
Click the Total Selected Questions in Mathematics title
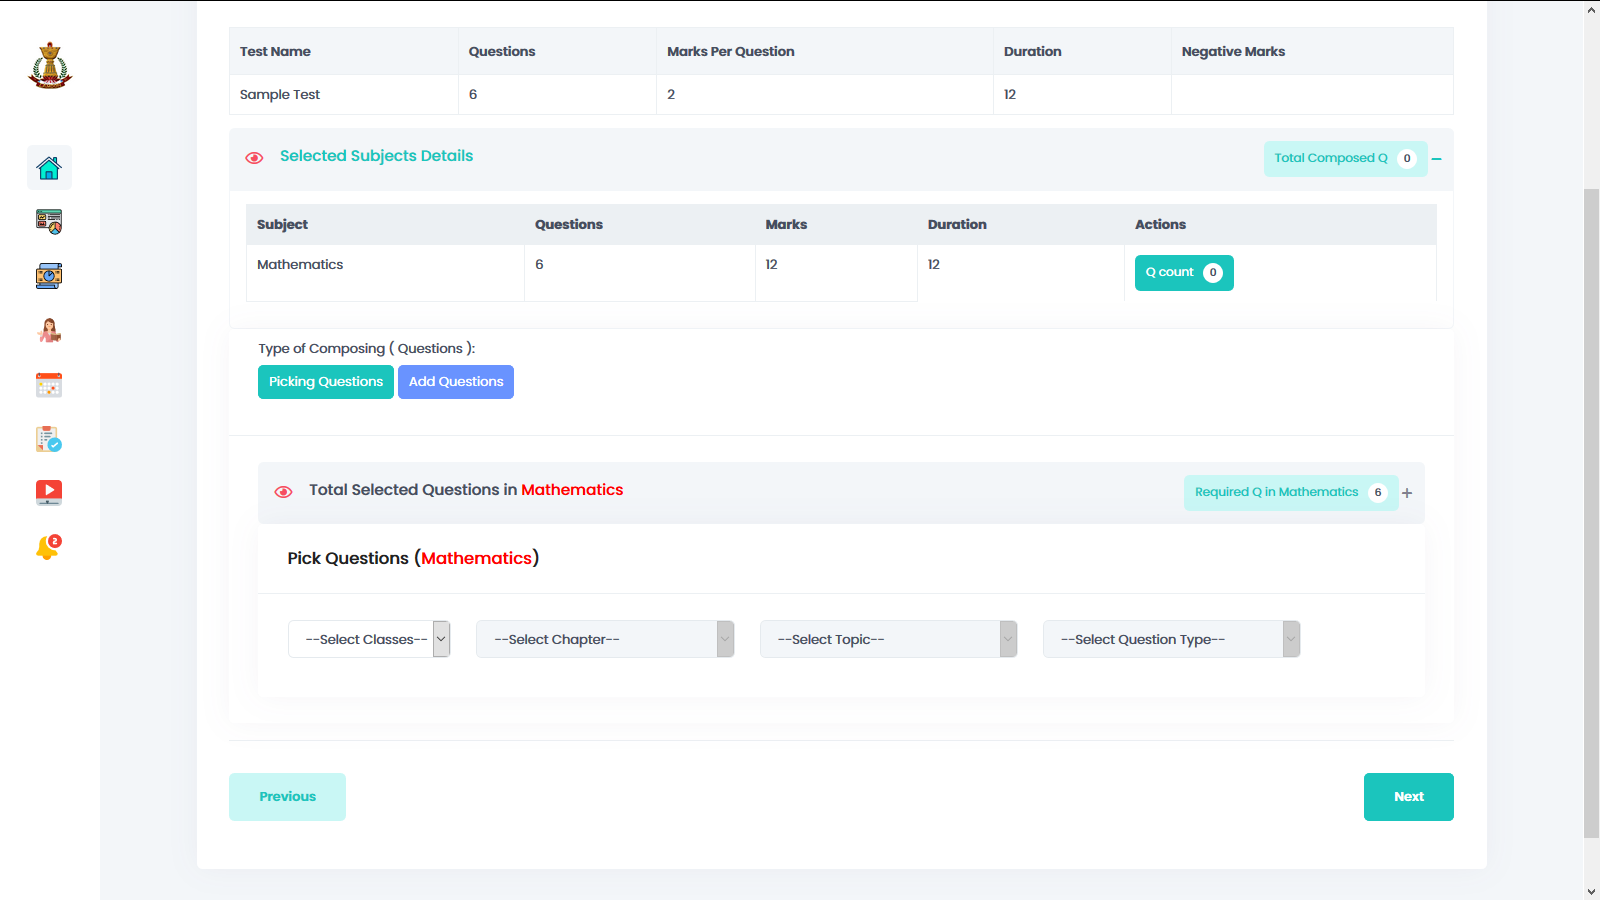pos(466,490)
